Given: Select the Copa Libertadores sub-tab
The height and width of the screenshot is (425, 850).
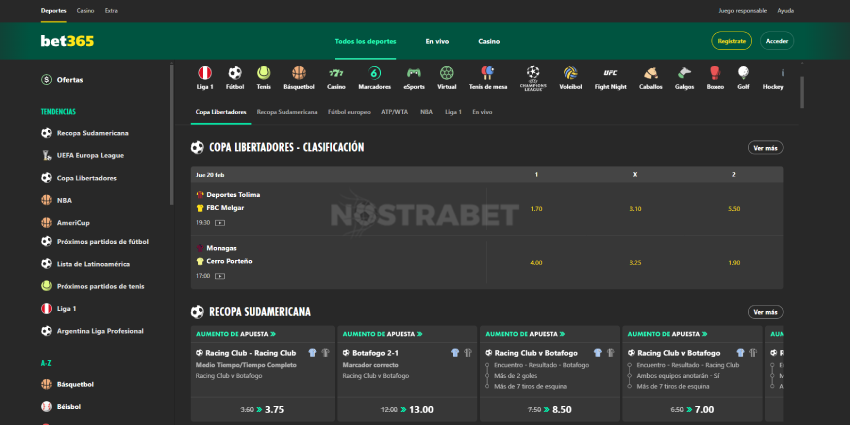Looking at the screenshot, I should tap(221, 112).
